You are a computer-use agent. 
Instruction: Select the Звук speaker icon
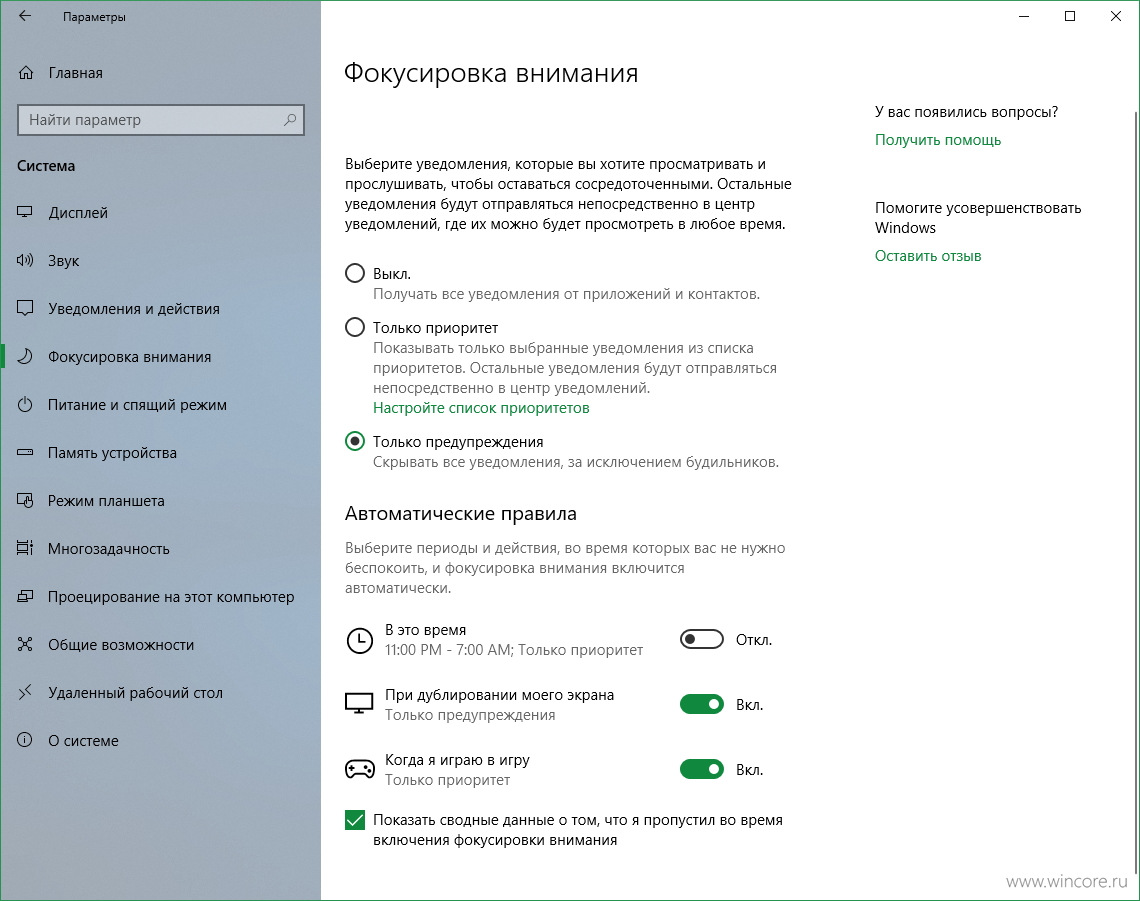point(25,260)
